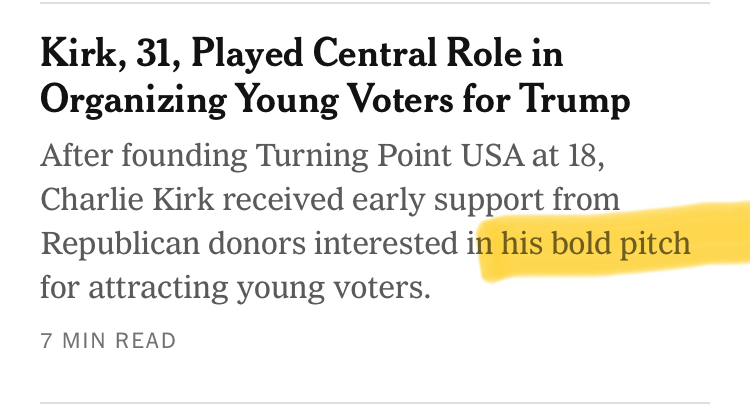Click the divider line above the headline
The height and width of the screenshot is (413, 750).
tap(375, 3)
